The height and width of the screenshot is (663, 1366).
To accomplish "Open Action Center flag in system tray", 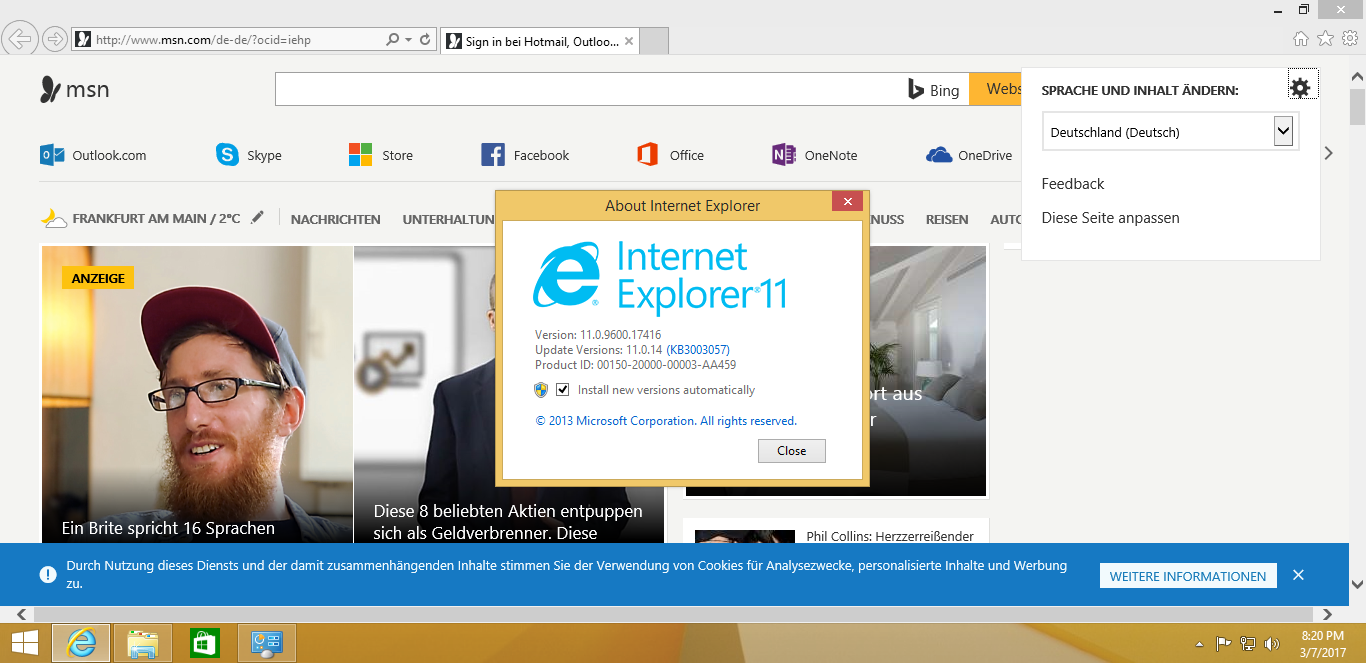I will 1223,644.
